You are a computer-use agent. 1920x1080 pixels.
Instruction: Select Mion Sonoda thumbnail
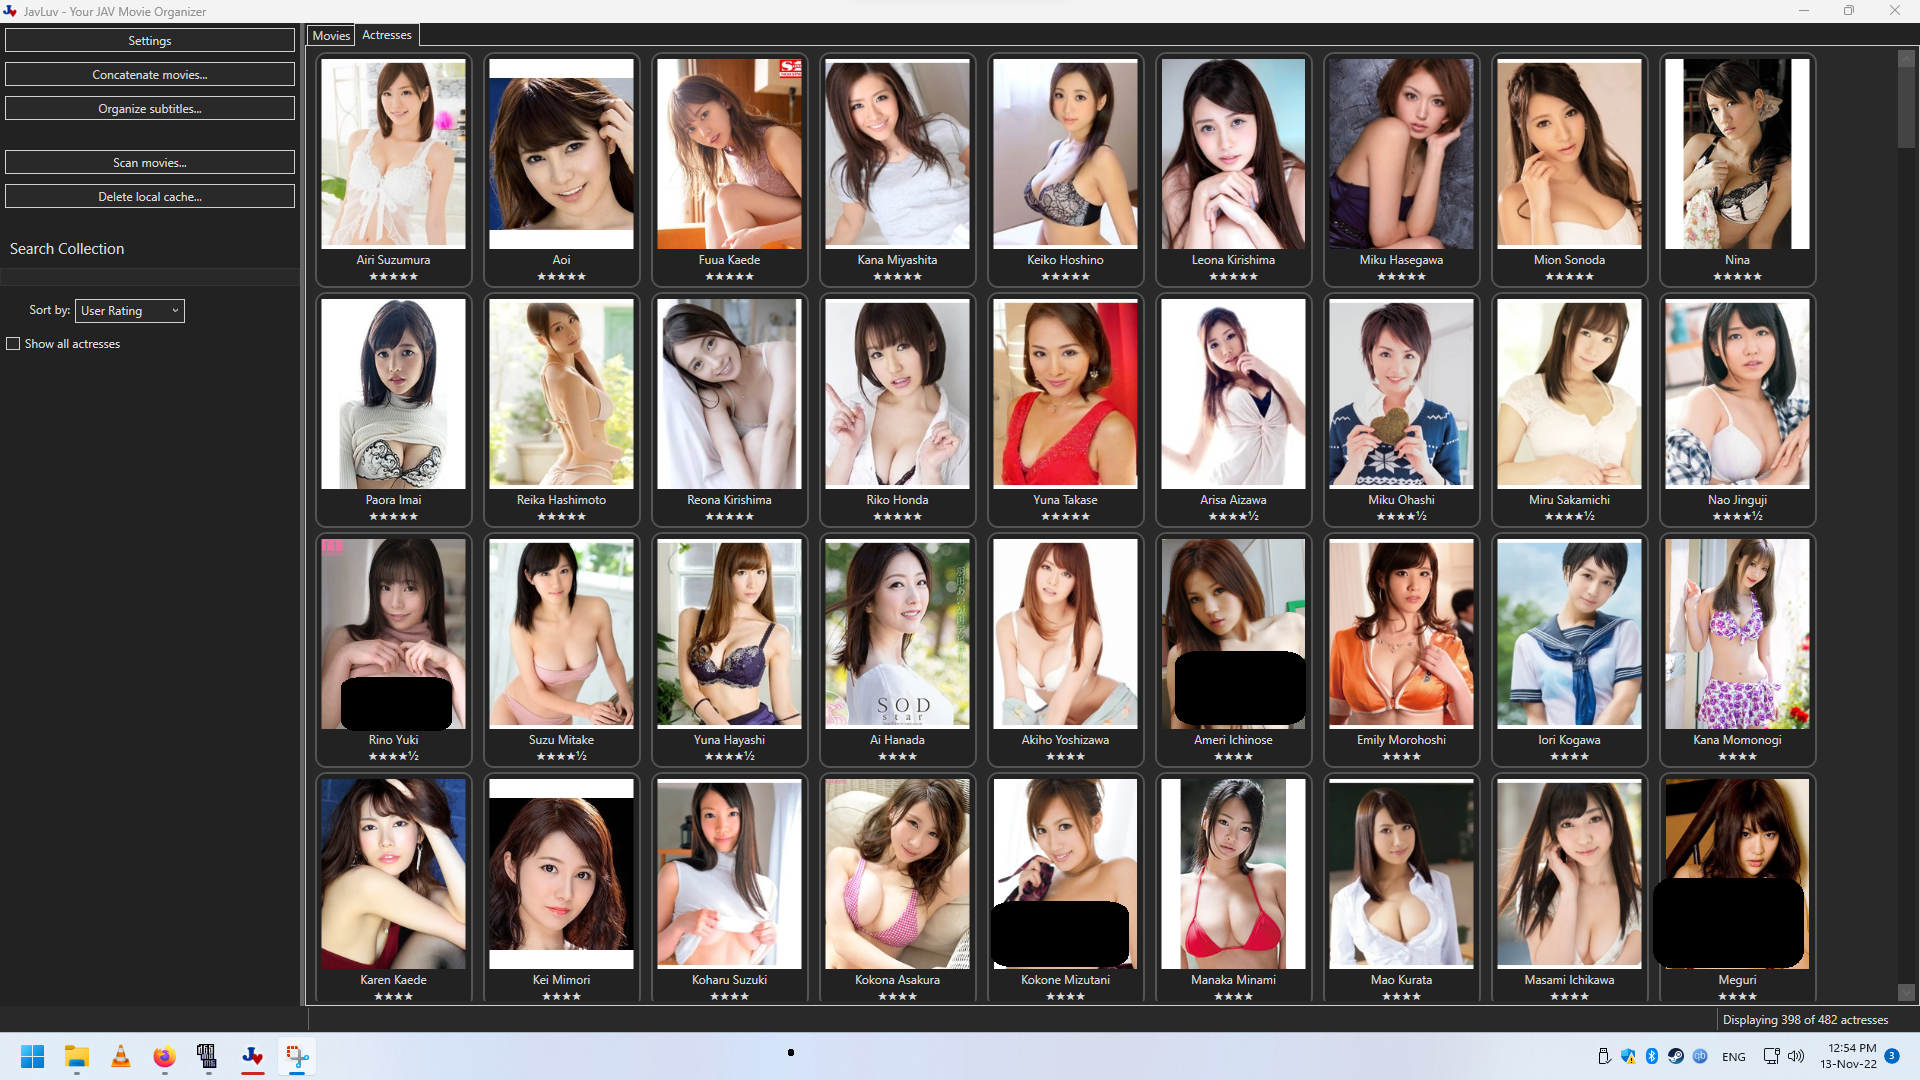pyautogui.click(x=1569, y=154)
